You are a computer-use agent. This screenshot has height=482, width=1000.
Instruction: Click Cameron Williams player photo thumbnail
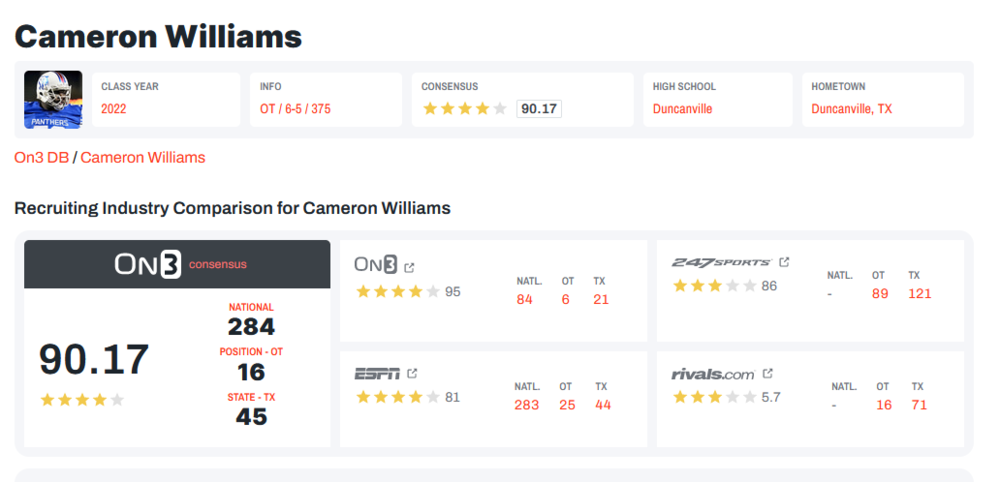click(53, 100)
